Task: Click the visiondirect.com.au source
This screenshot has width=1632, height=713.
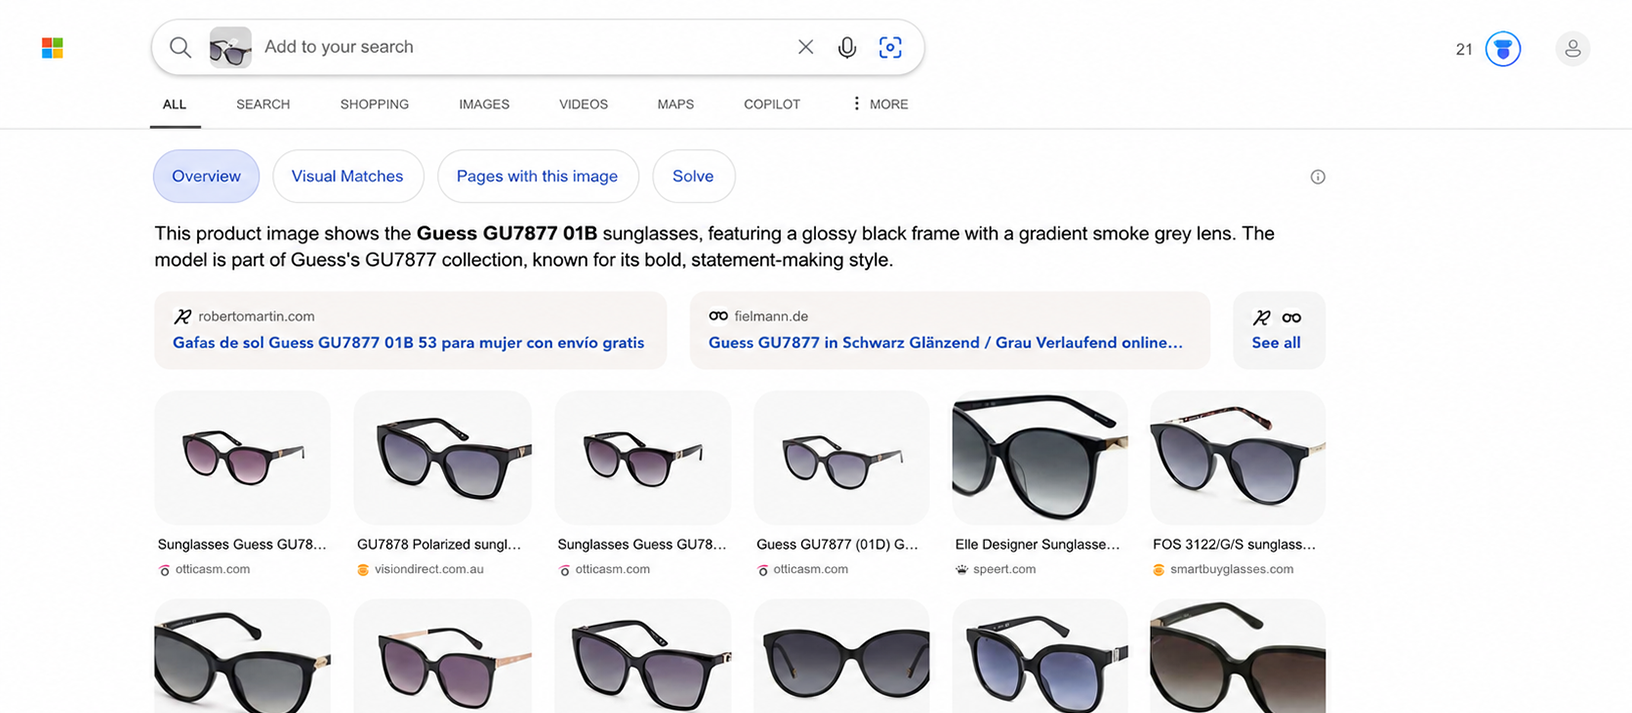Action: [x=429, y=569]
